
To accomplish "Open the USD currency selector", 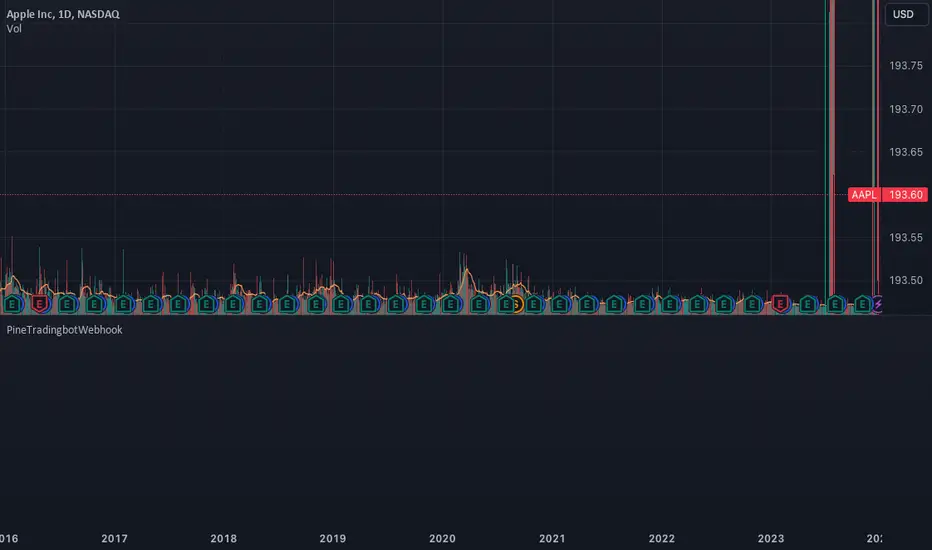I will coord(906,14).
